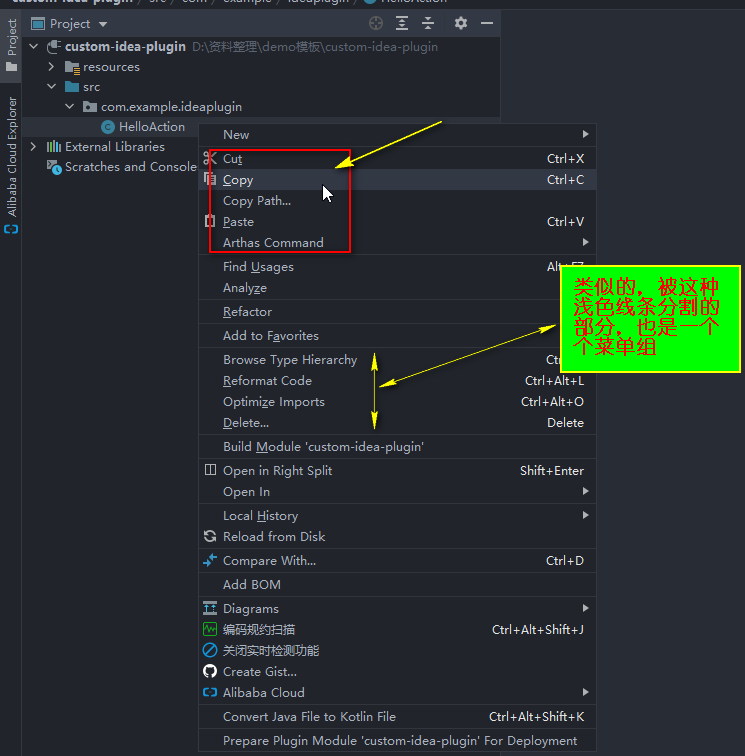This screenshot has height=756, width=745.
Task: Click the Cut scissors icon
Action: coord(210,158)
